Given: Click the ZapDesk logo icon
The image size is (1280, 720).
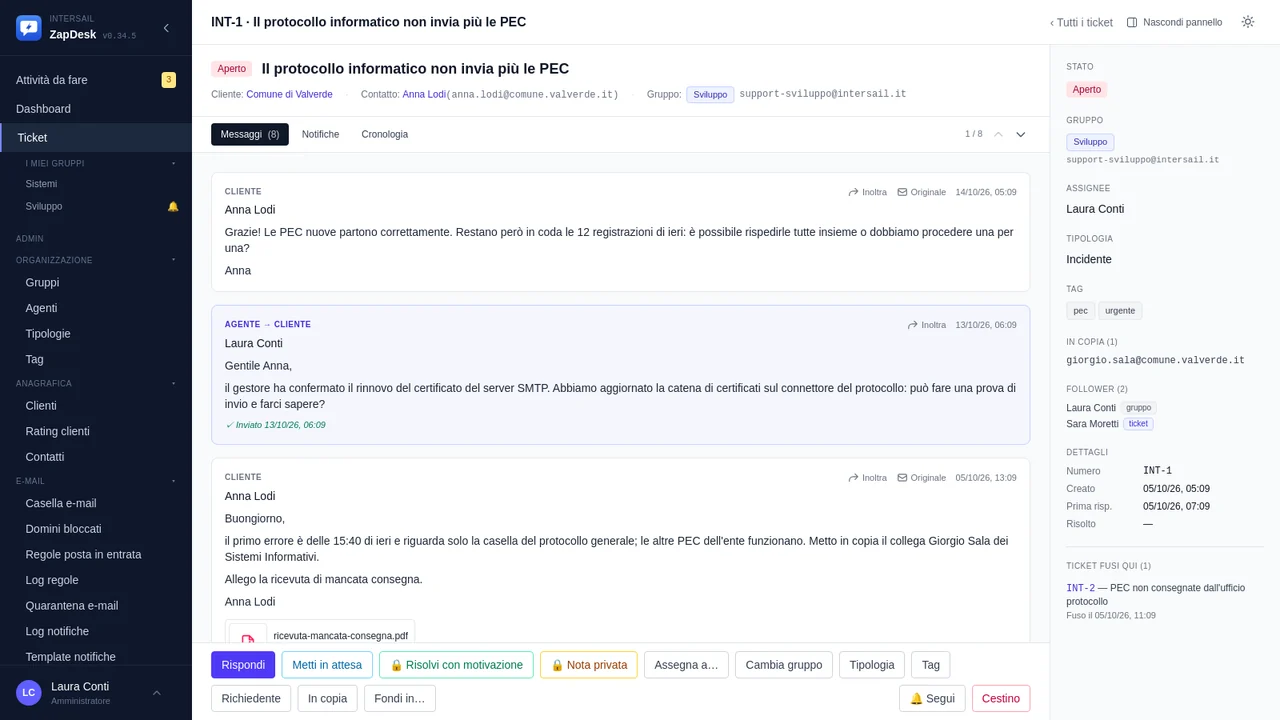Looking at the screenshot, I should click(29, 28).
